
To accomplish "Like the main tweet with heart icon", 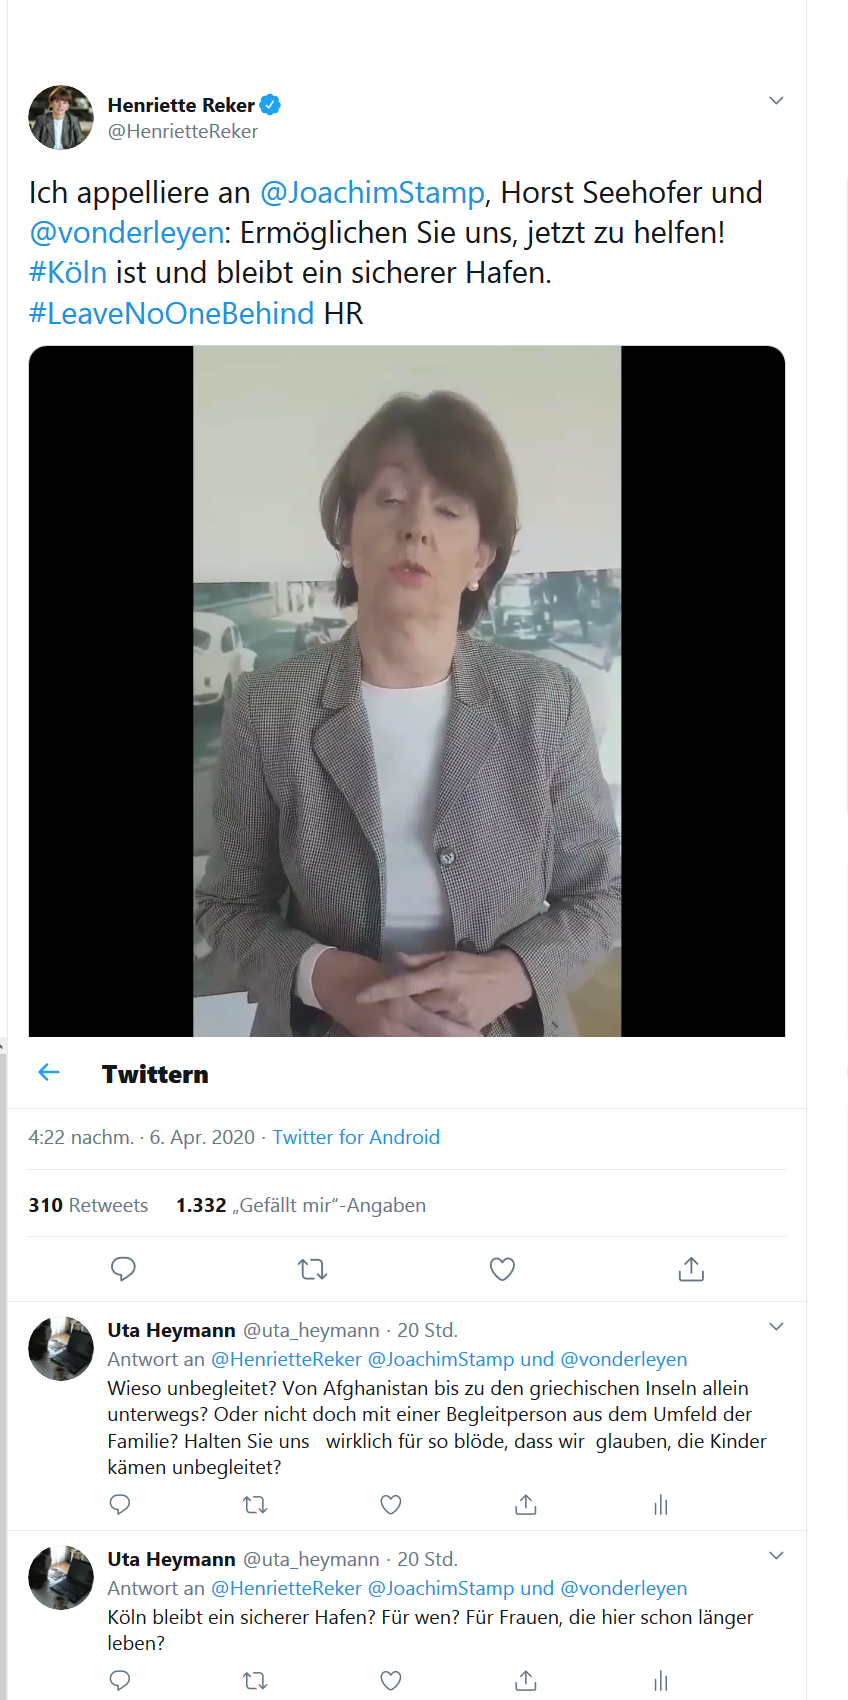I will tap(502, 1269).
